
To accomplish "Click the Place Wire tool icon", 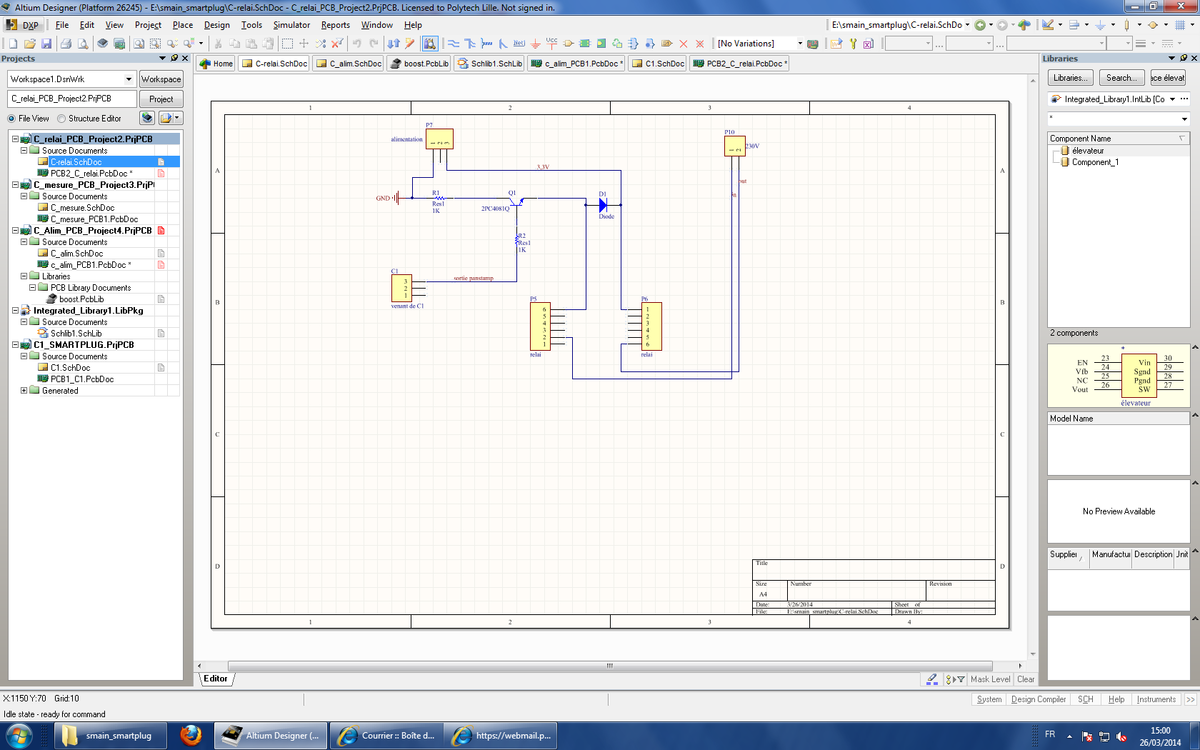I will (x=453, y=44).
